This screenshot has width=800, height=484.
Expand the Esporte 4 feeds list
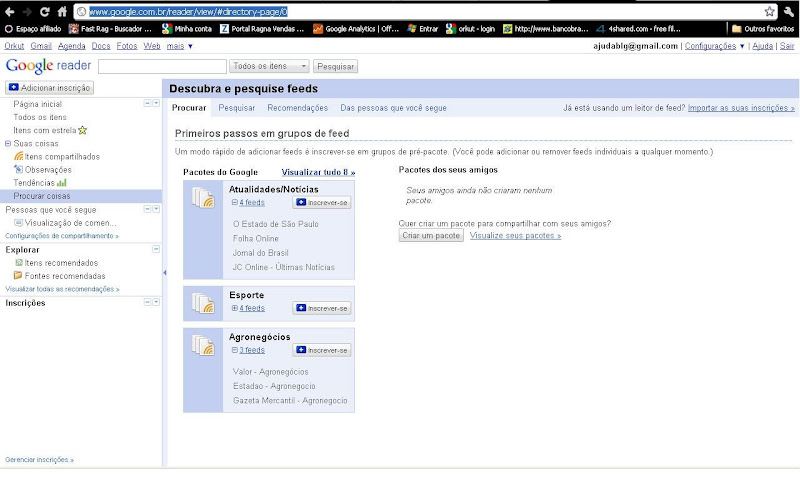(x=235, y=308)
